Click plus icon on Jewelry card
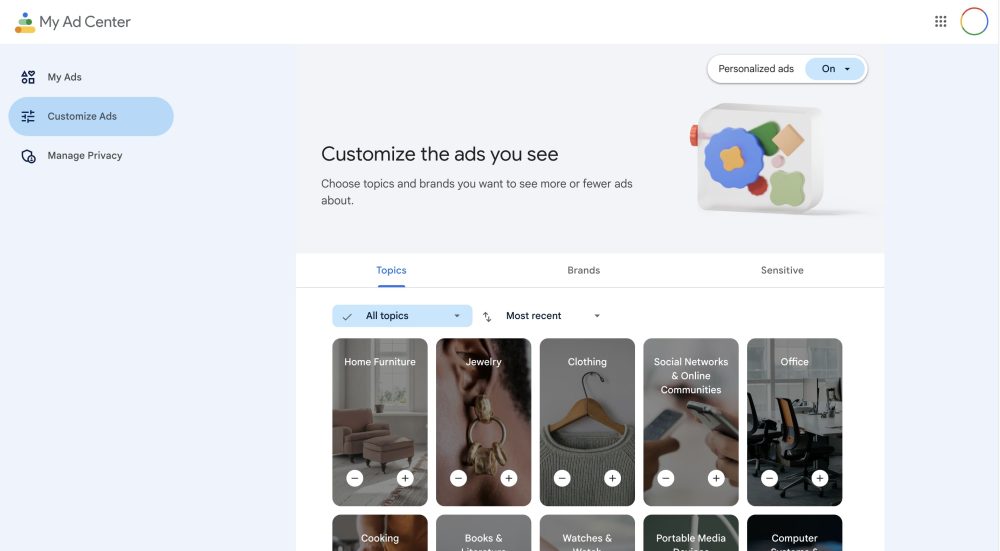 click(508, 478)
